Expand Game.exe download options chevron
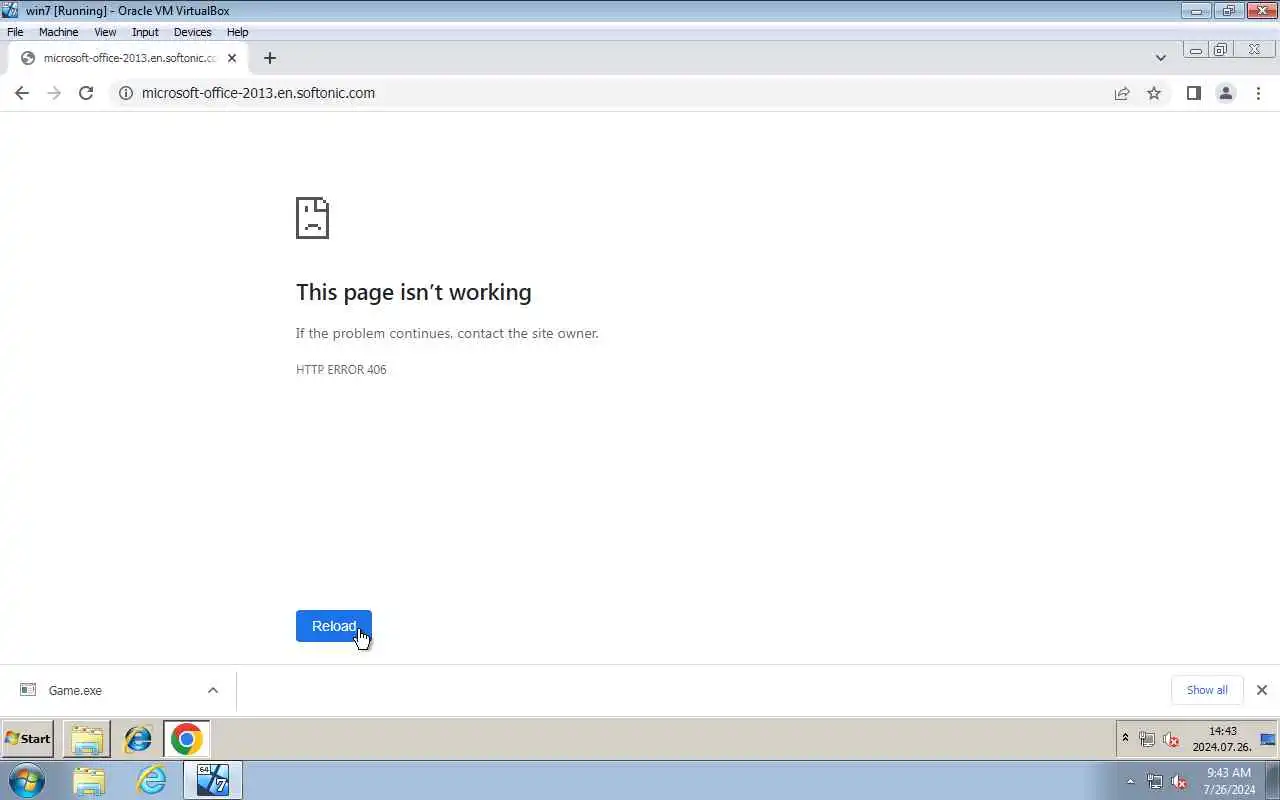The width and height of the screenshot is (1280, 800). pos(213,690)
